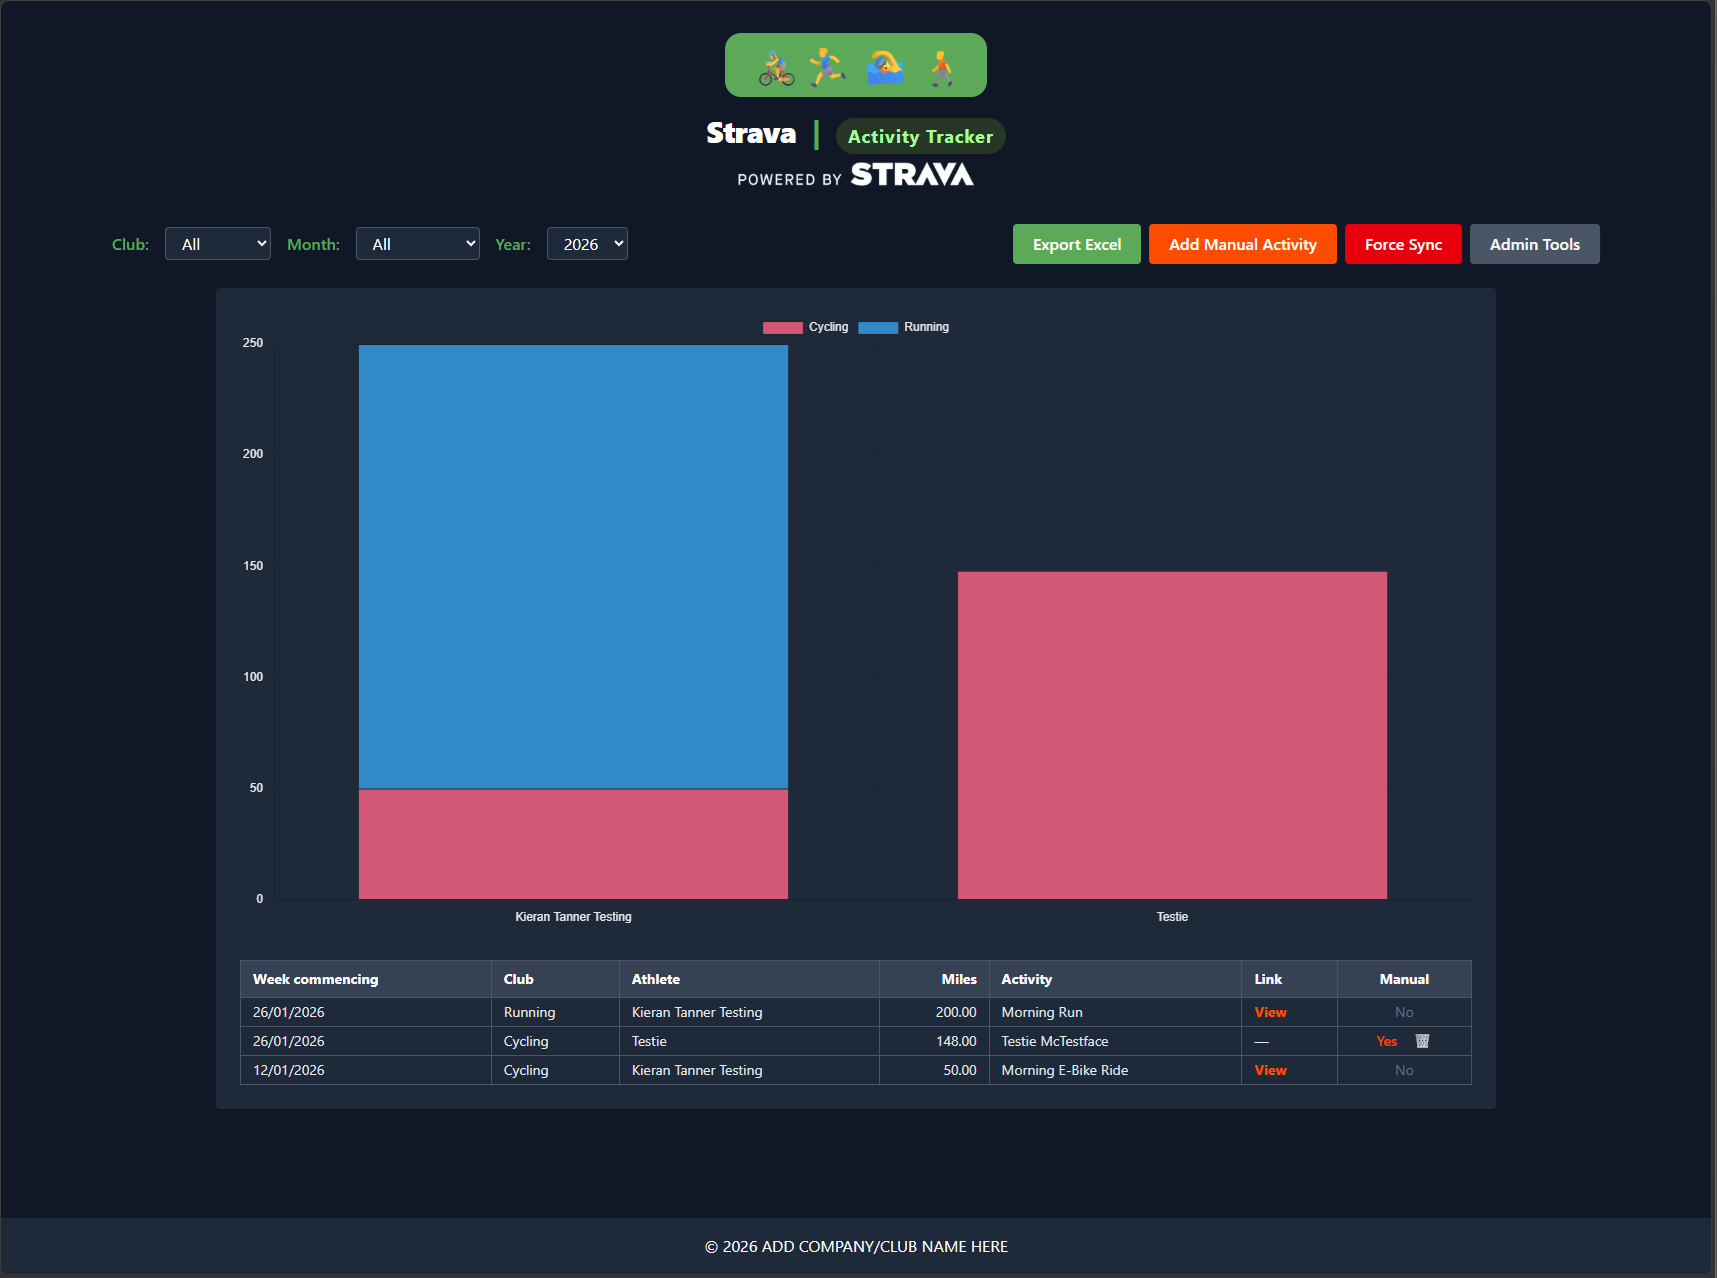Open View link for Morning E-Bike Ride
Viewport: 1717px width, 1278px height.
click(1270, 1070)
